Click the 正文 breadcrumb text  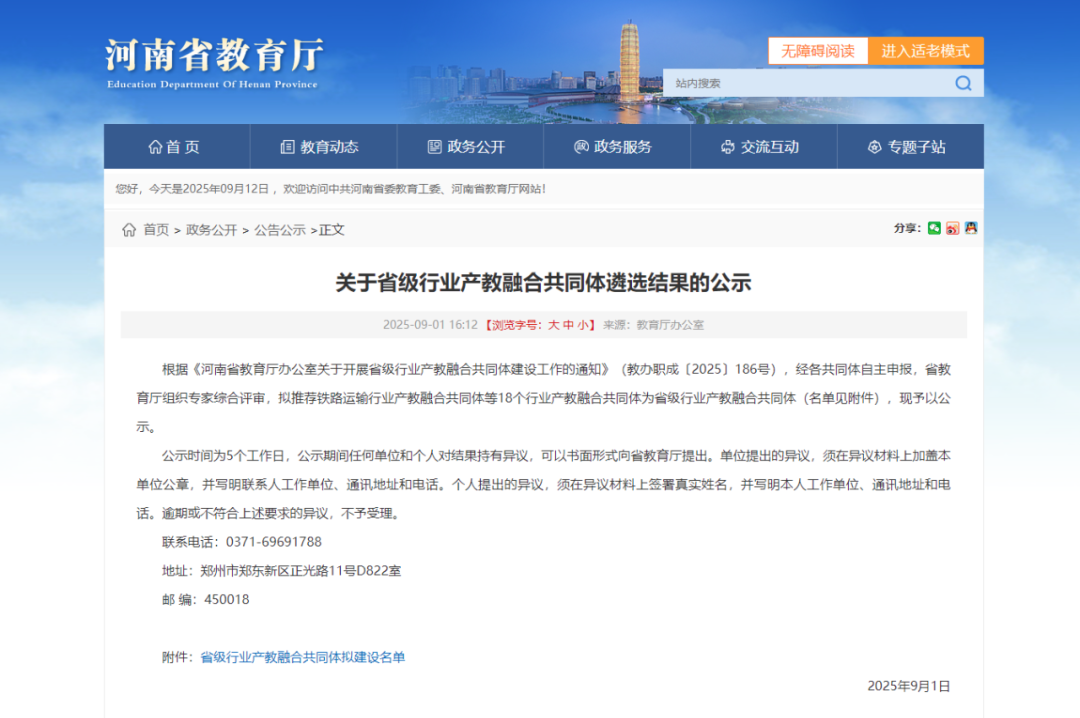pos(331,230)
